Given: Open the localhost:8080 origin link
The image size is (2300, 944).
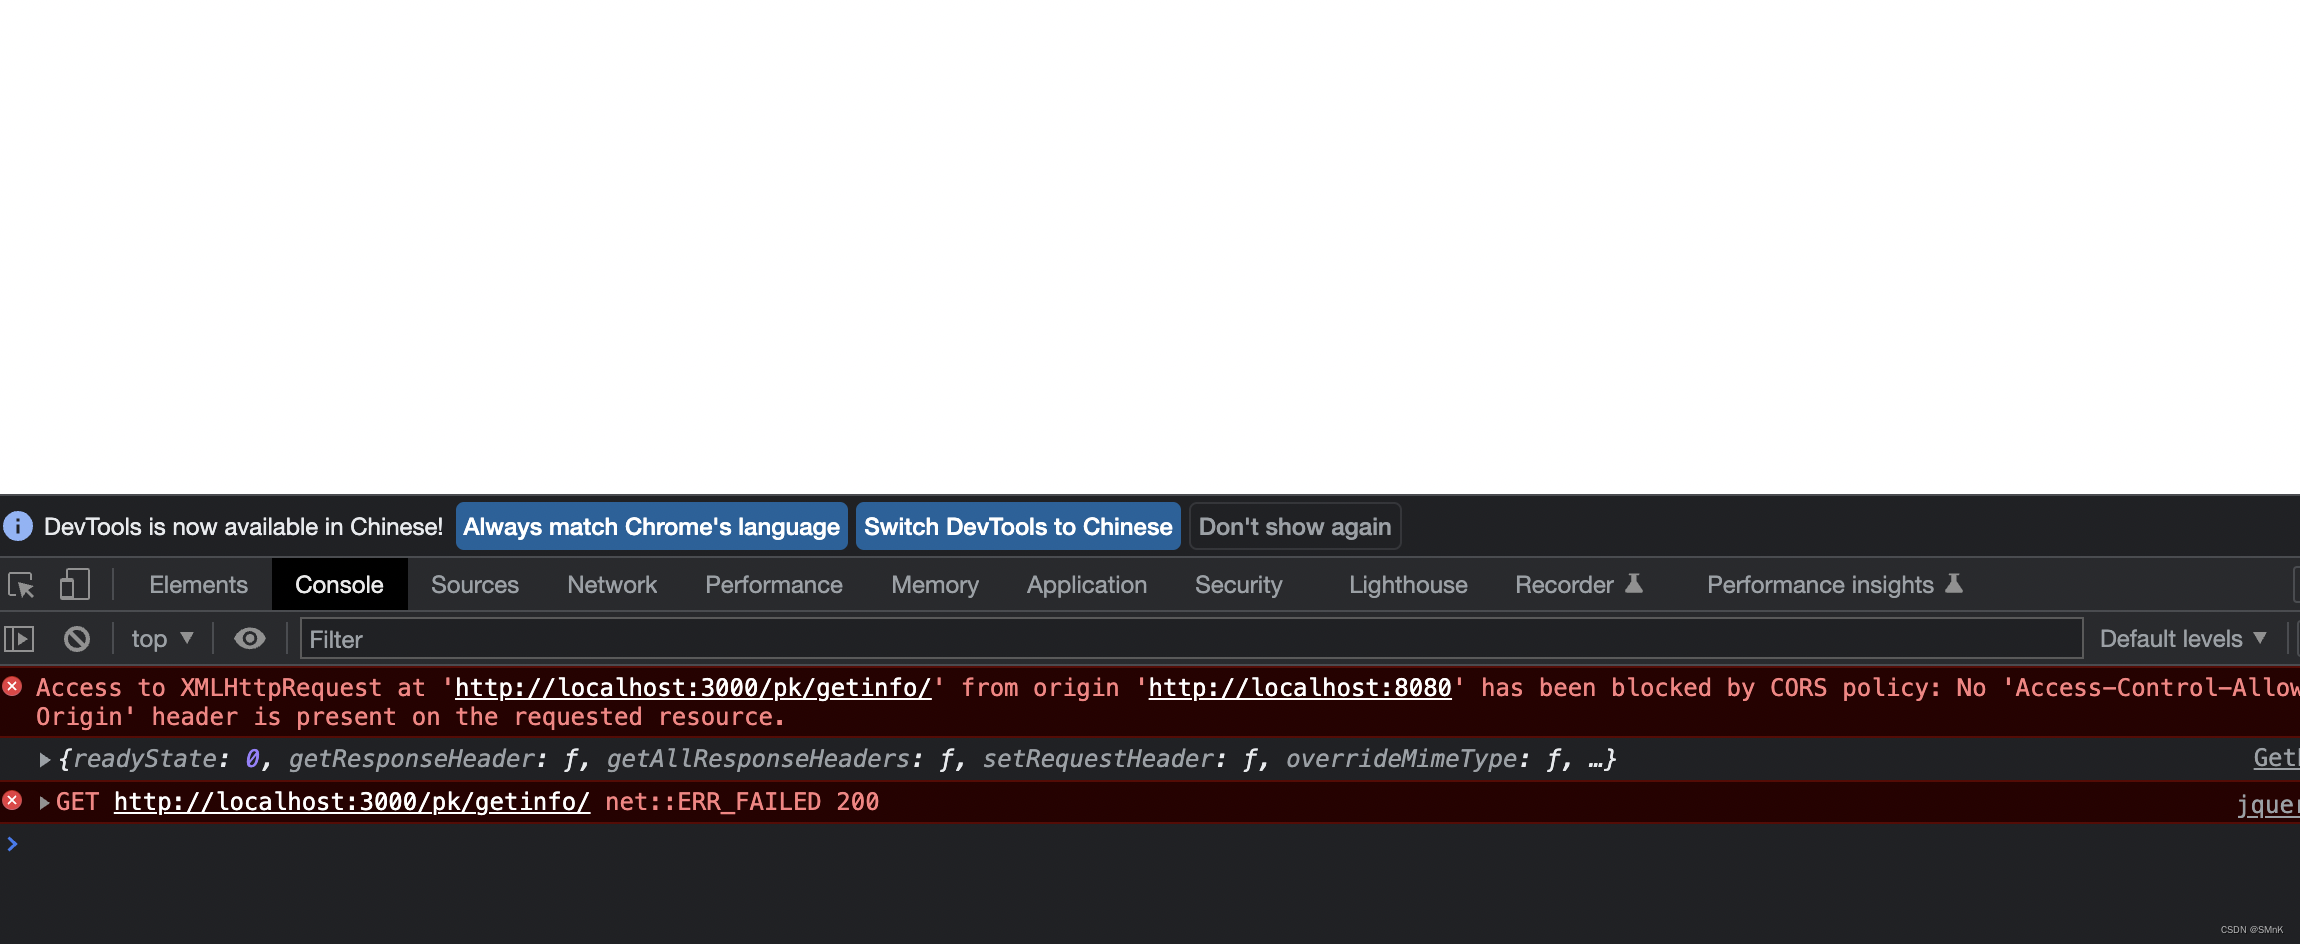Looking at the screenshot, I should tap(1298, 687).
